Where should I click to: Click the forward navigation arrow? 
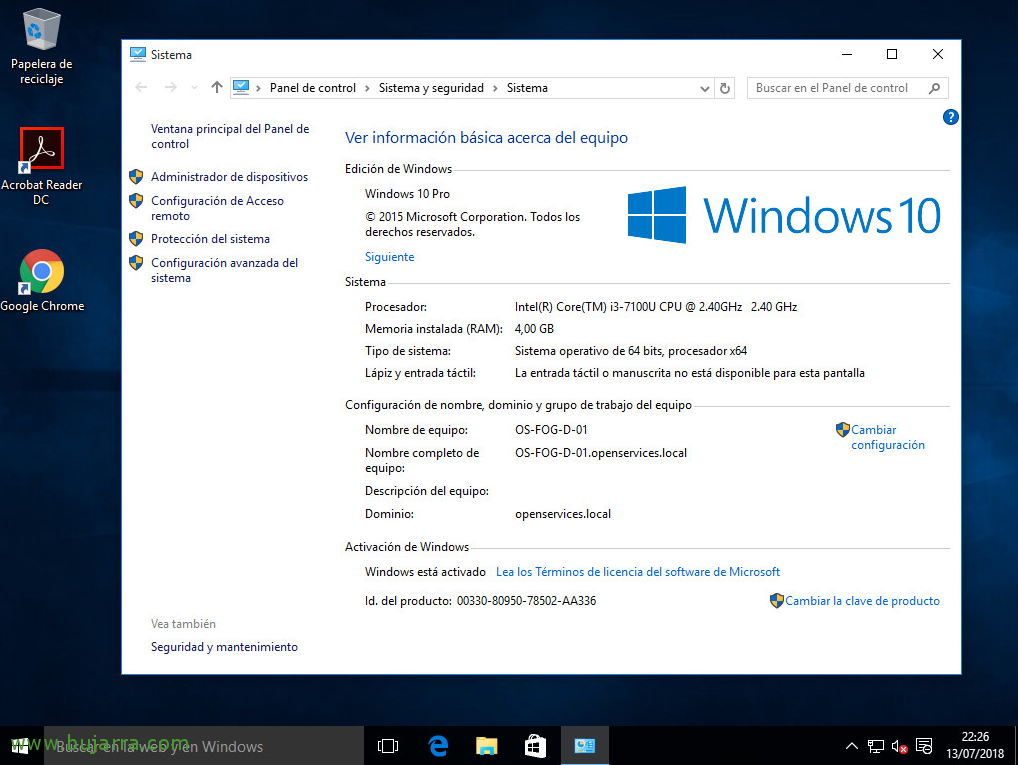pos(170,87)
